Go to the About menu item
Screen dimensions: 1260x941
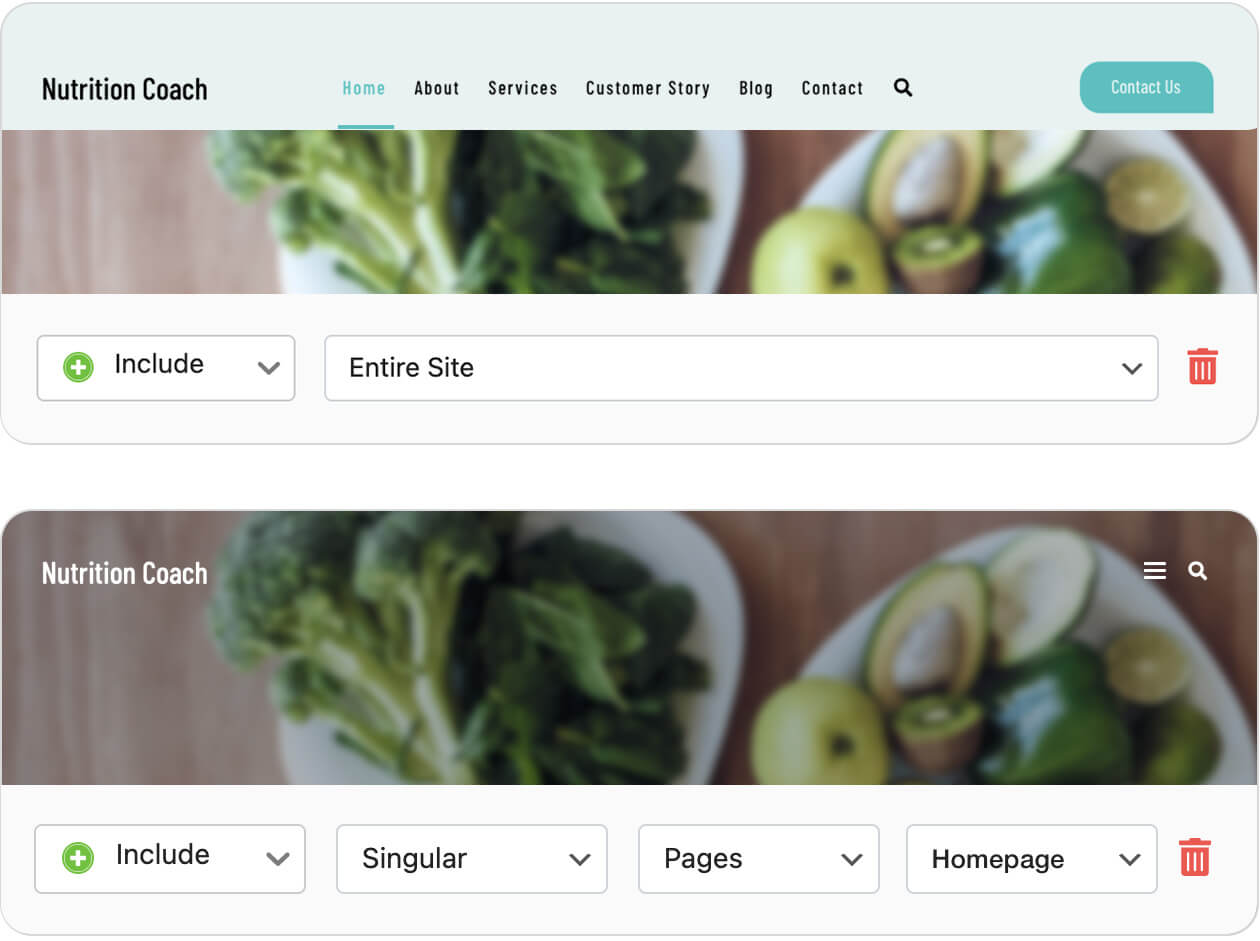click(437, 88)
